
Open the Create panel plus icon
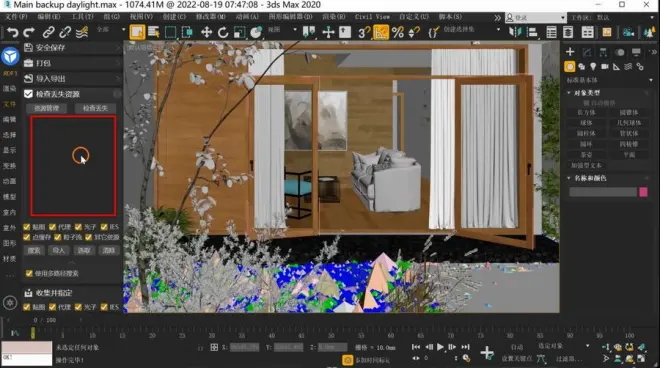click(570, 52)
